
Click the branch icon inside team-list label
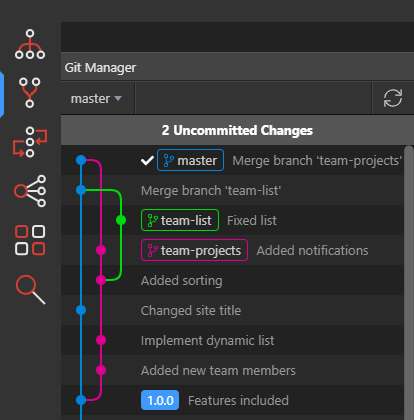(x=152, y=220)
